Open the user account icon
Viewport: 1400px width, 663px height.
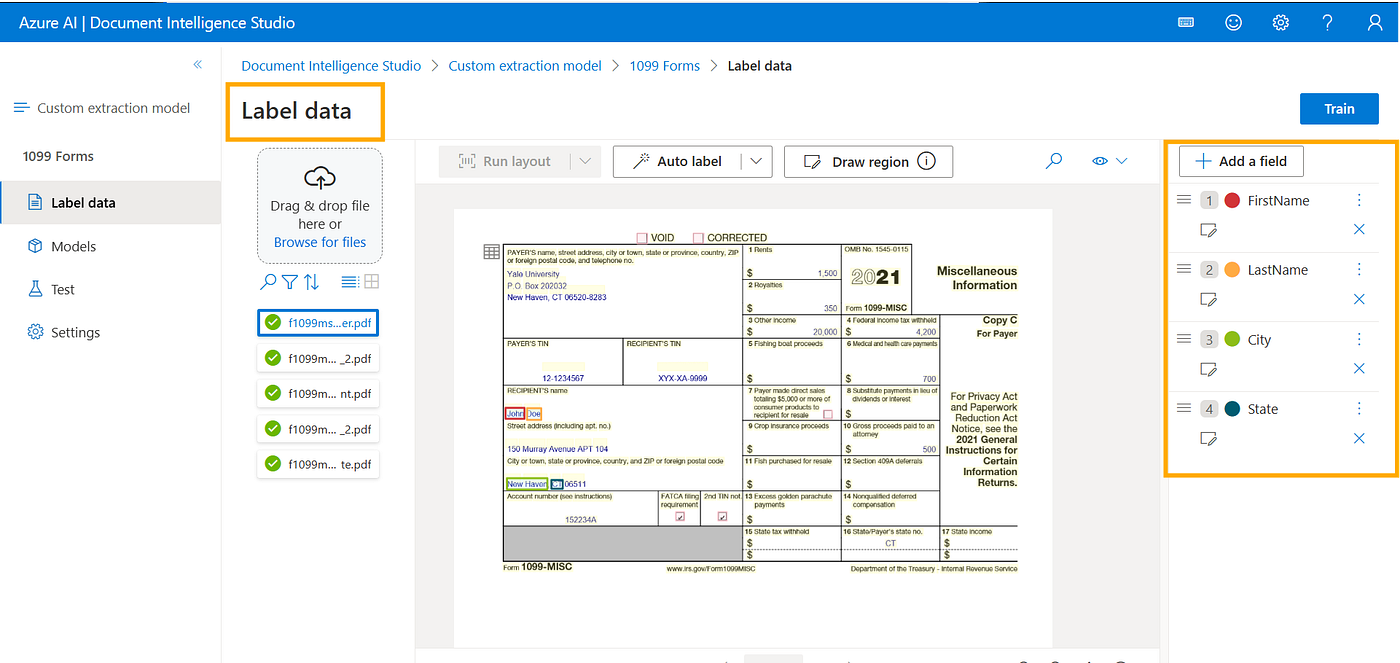1374,22
